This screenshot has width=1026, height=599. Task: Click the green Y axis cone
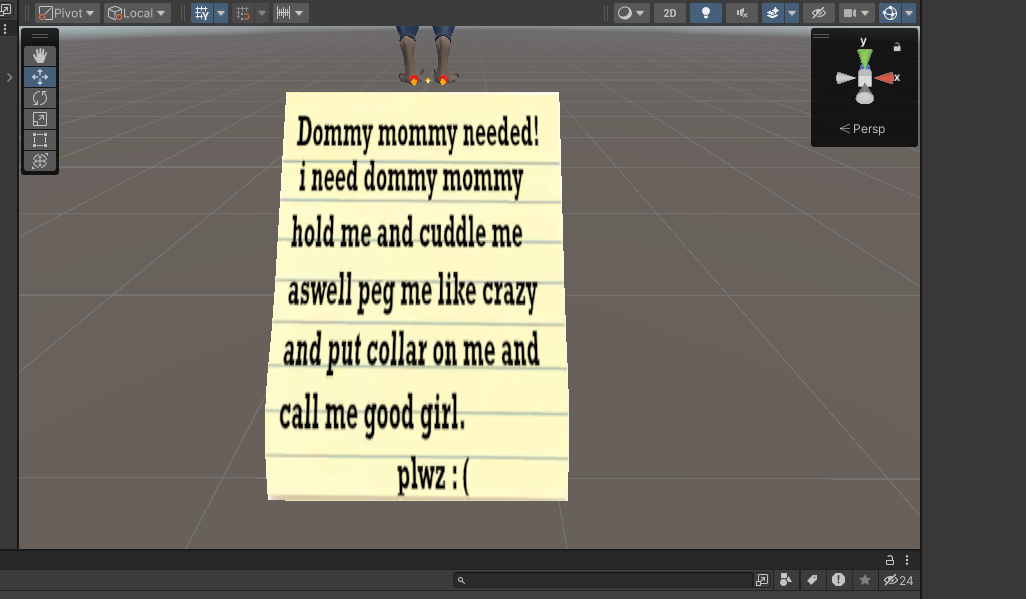[x=864, y=58]
